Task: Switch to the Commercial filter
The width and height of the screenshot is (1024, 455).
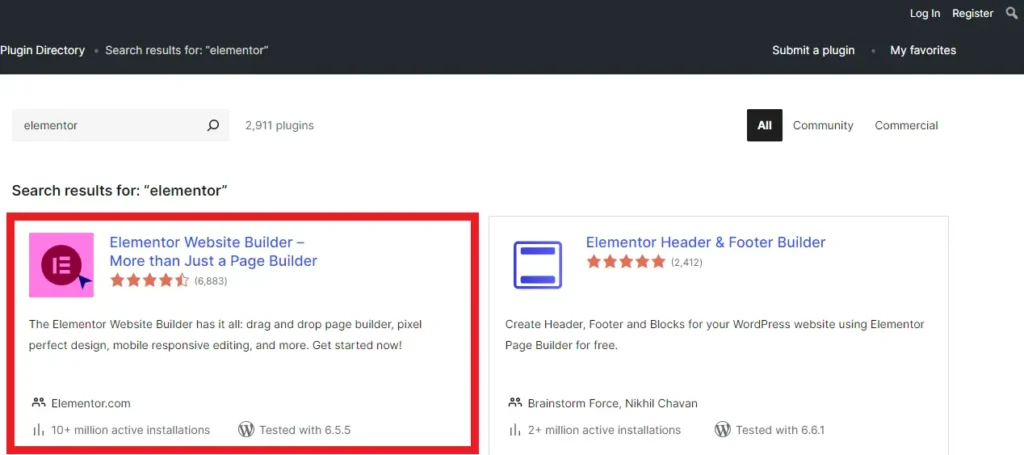Action: 906,126
